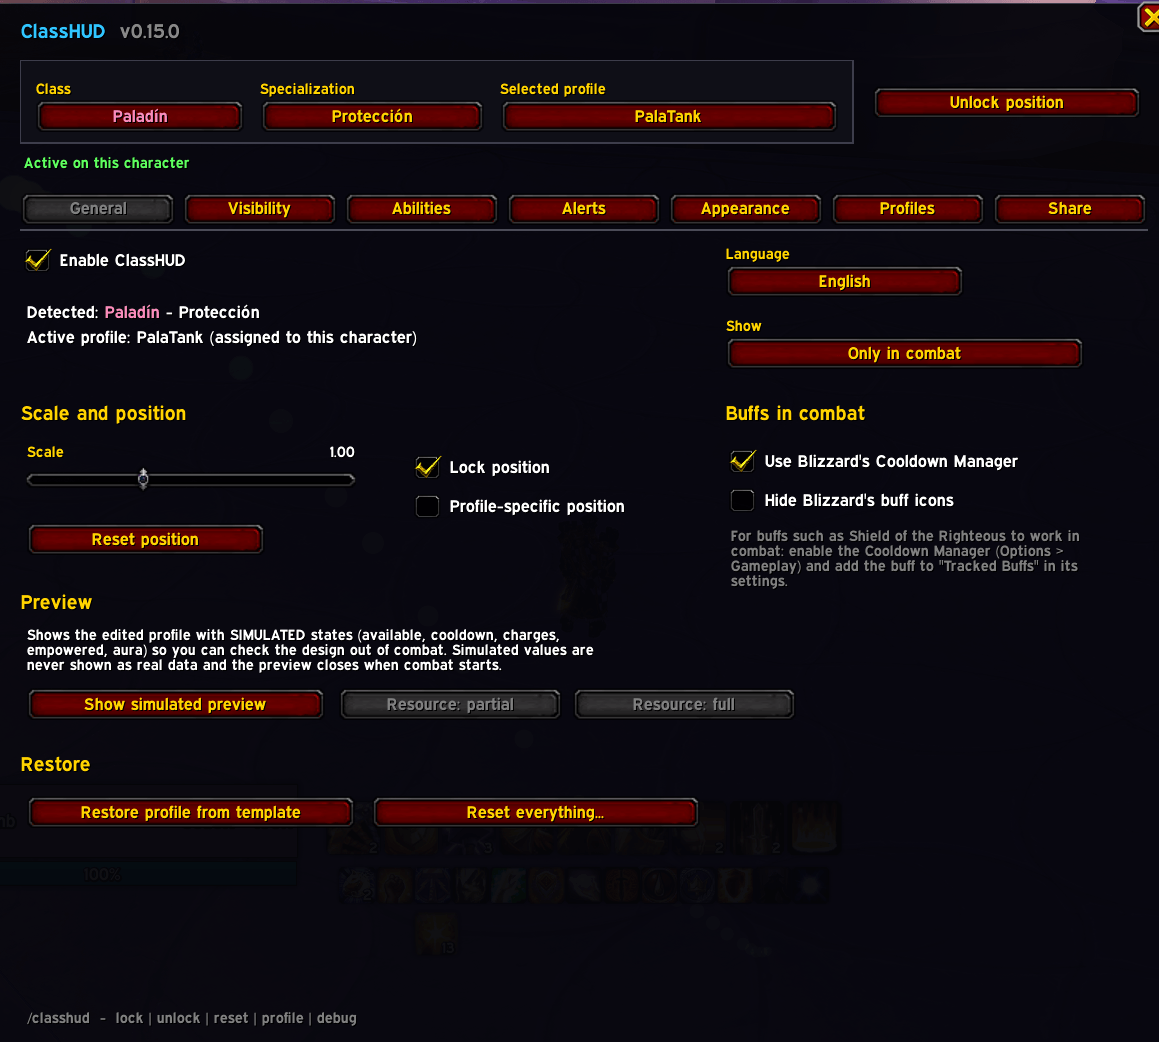Click the Scale slider thumb

tap(143, 479)
